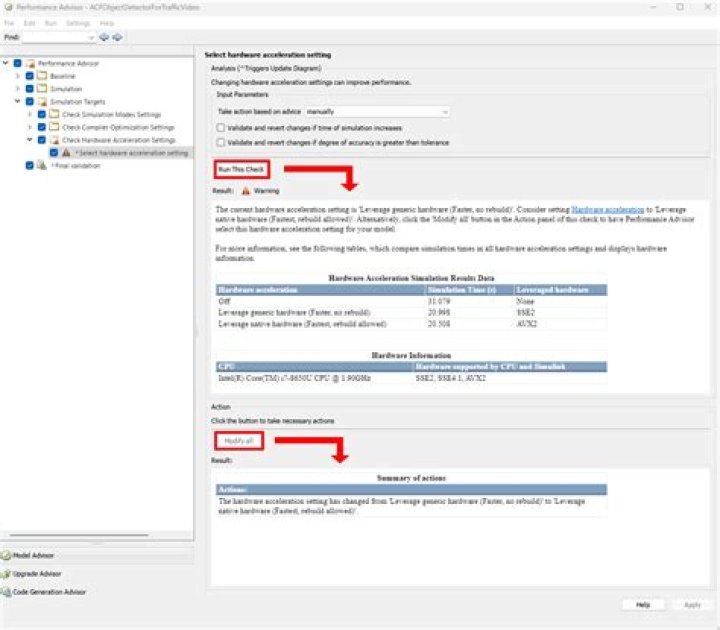720x630 pixels.
Task: Open the Run menu
Action: coord(51,23)
